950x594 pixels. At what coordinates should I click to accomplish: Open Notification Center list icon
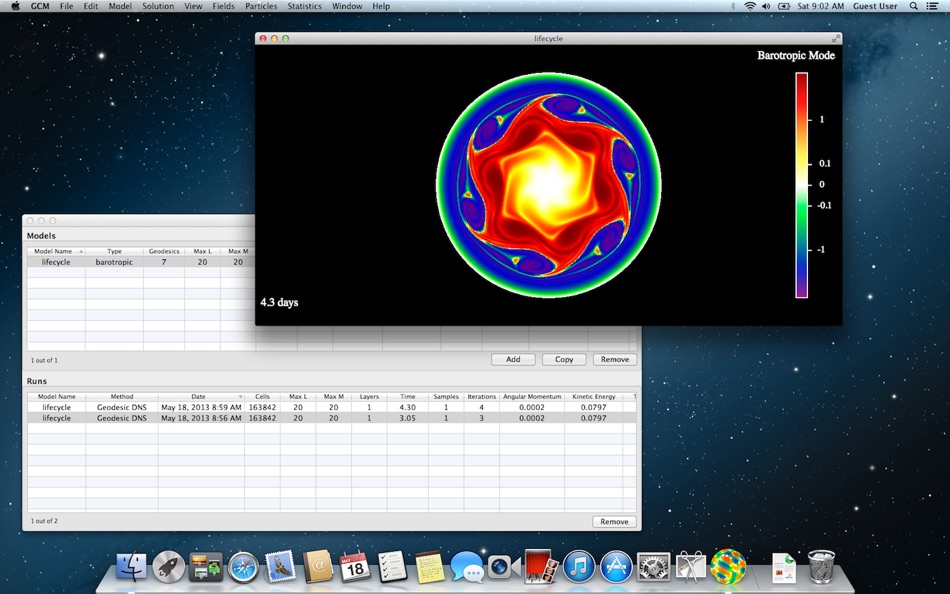click(933, 6)
